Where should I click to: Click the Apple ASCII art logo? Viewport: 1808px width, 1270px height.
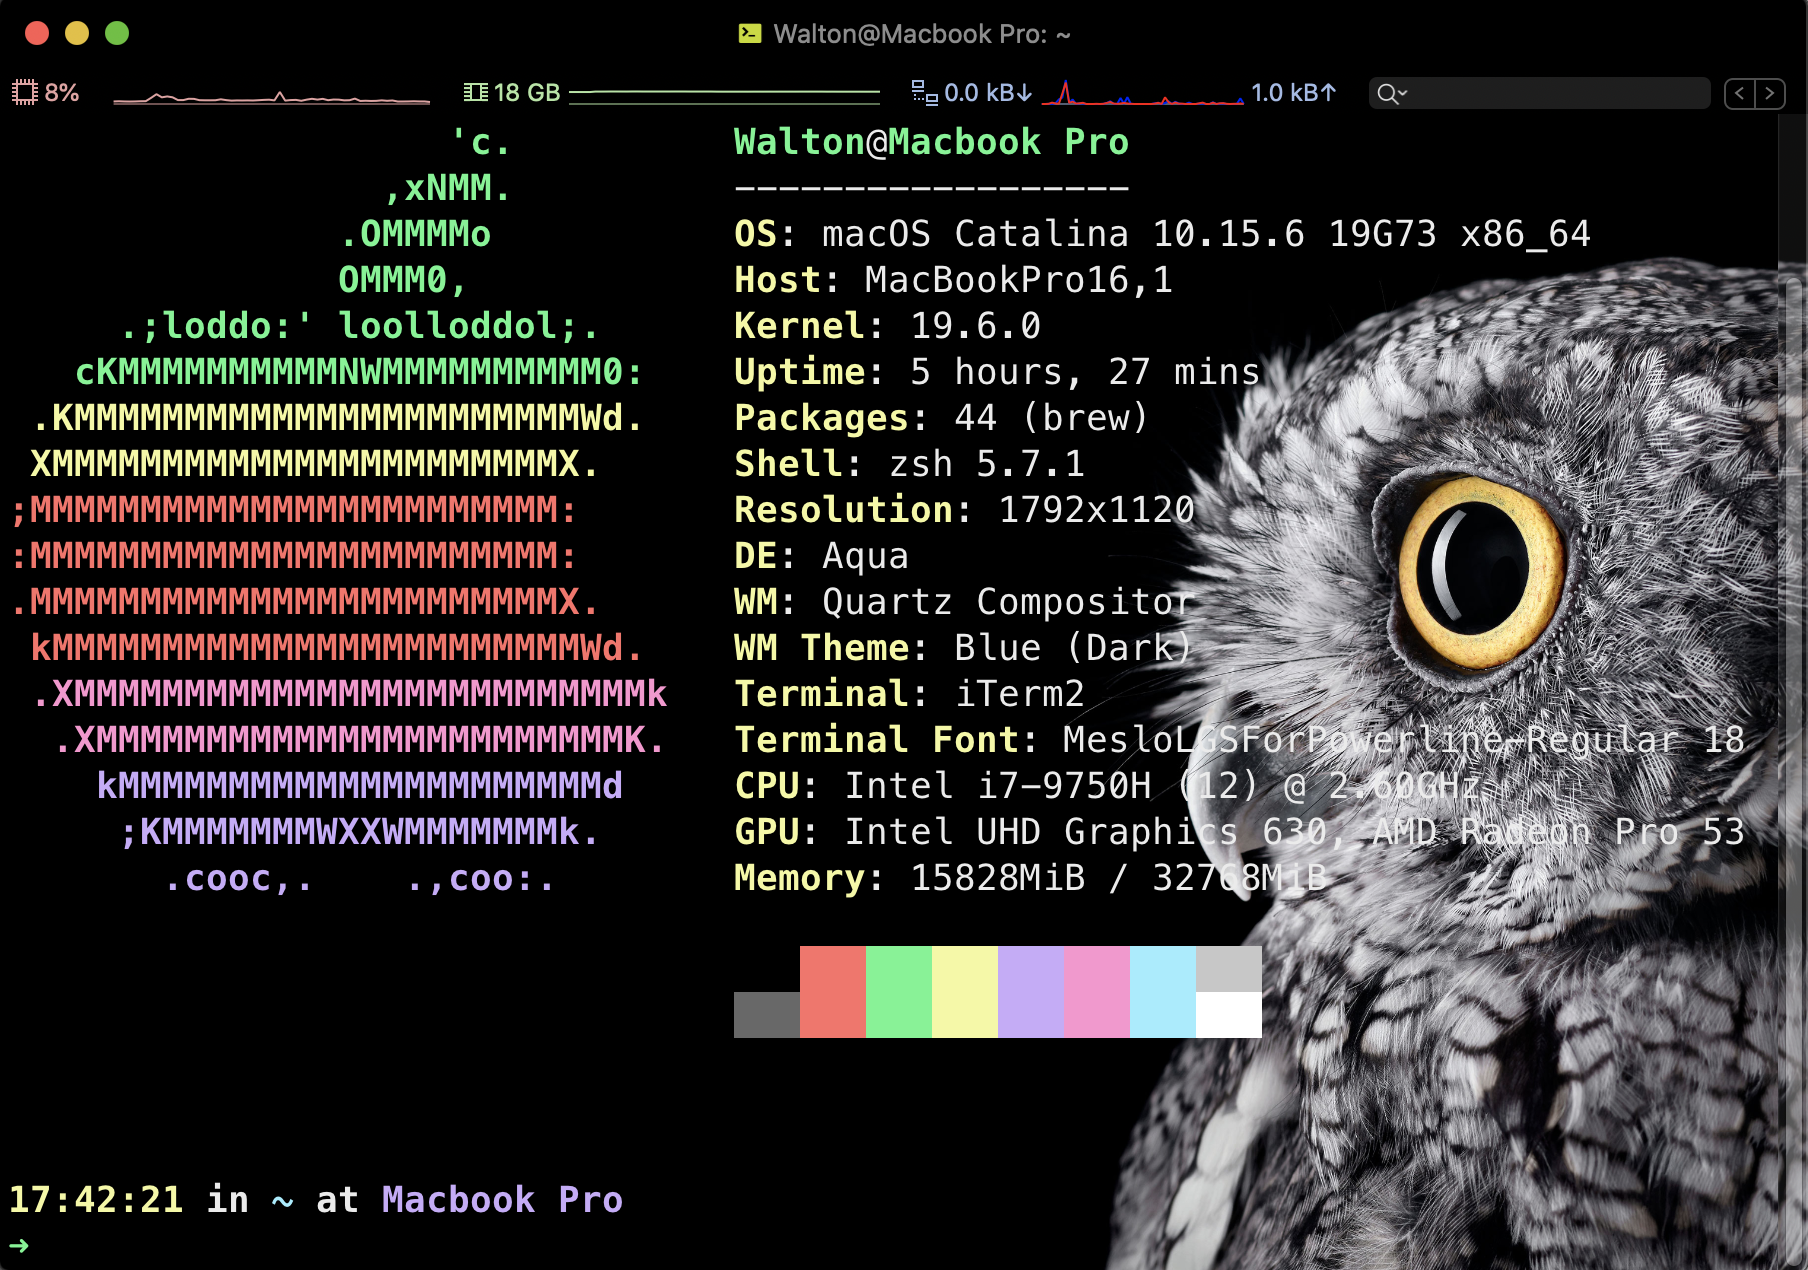coord(338,510)
